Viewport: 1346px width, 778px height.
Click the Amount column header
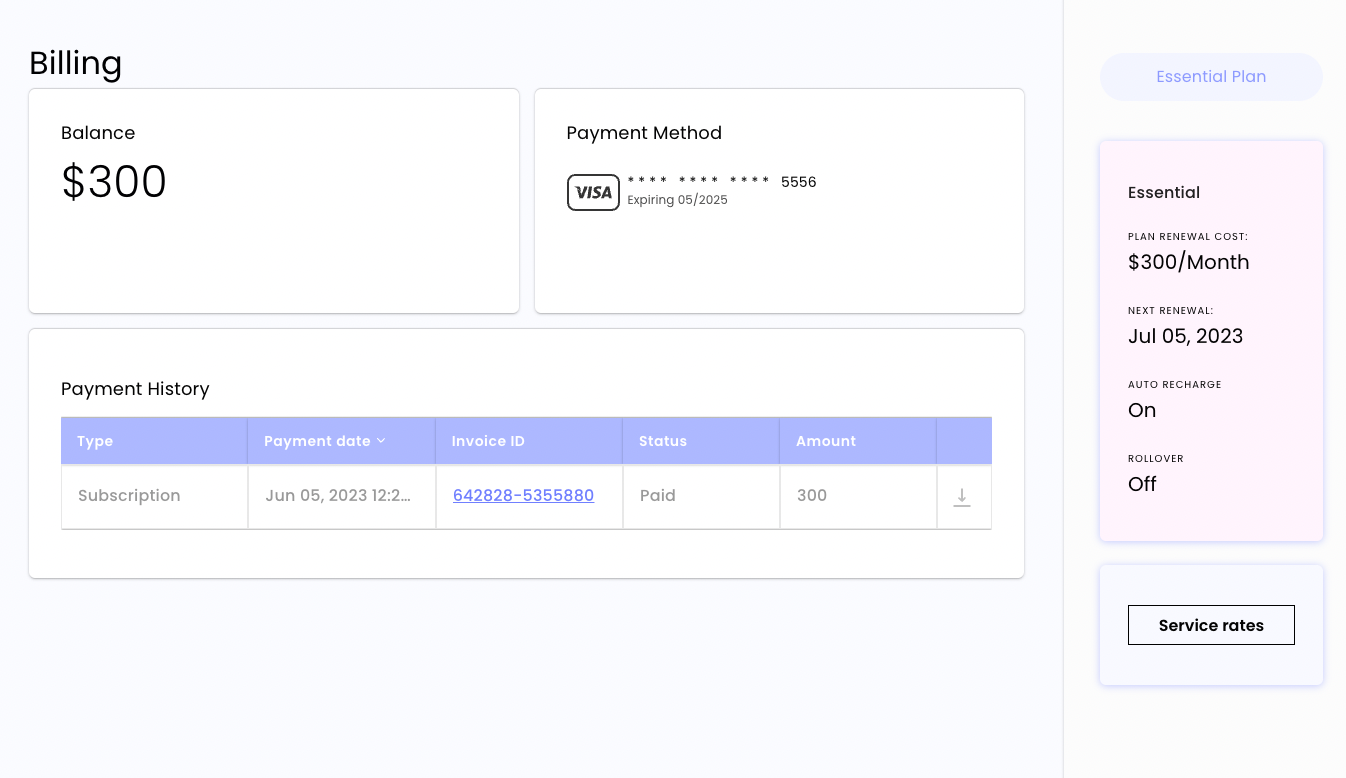826,441
